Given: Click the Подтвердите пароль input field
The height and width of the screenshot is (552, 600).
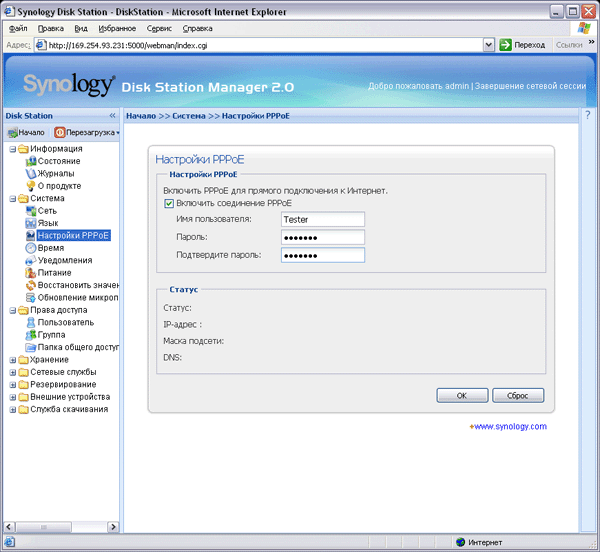Looking at the screenshot, I should (x=323, y=255).
